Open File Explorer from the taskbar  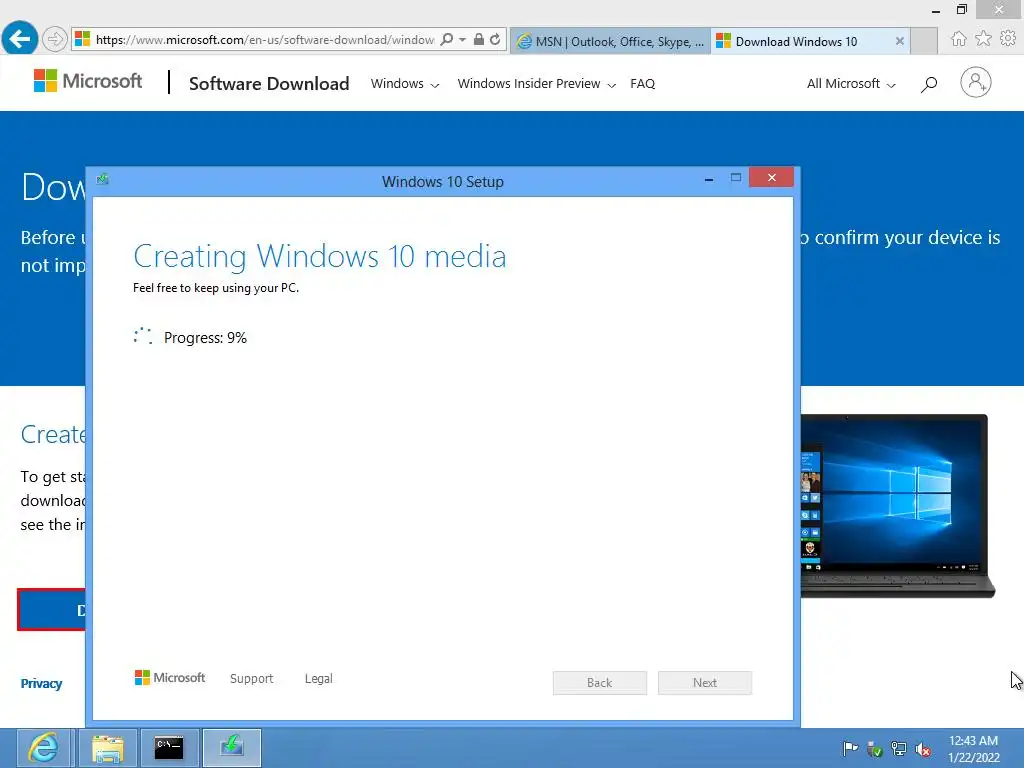[108, 748]
